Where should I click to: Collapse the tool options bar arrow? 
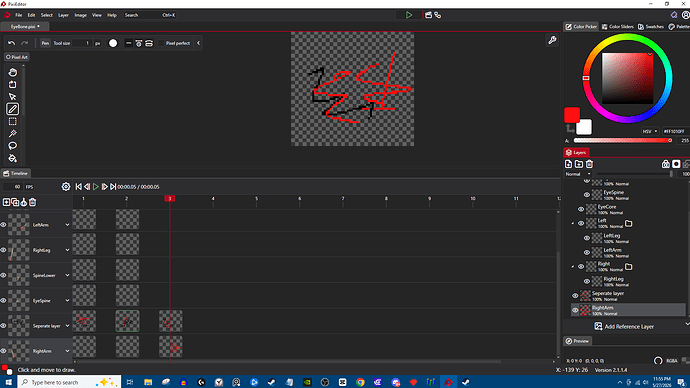click(198, 43)
